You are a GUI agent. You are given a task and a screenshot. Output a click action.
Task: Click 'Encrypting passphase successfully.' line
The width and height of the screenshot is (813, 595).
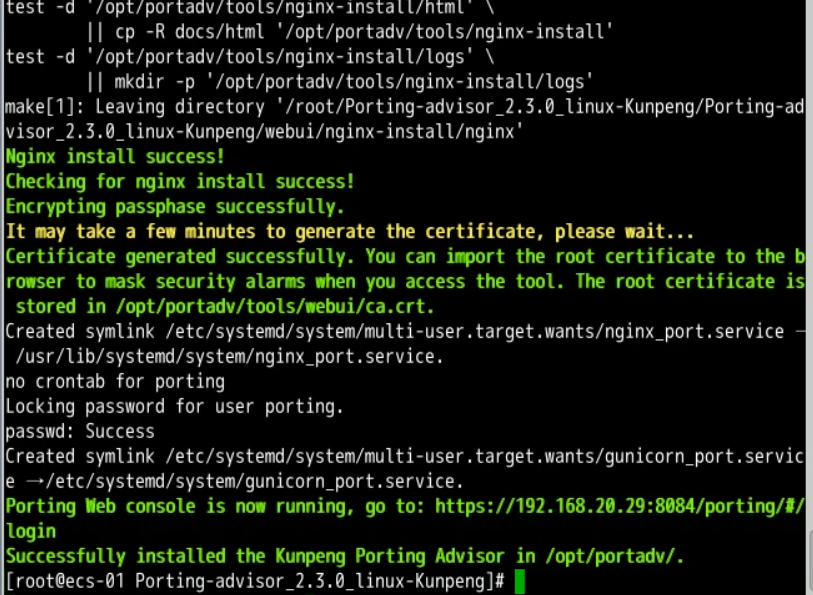tap(175, 207)
